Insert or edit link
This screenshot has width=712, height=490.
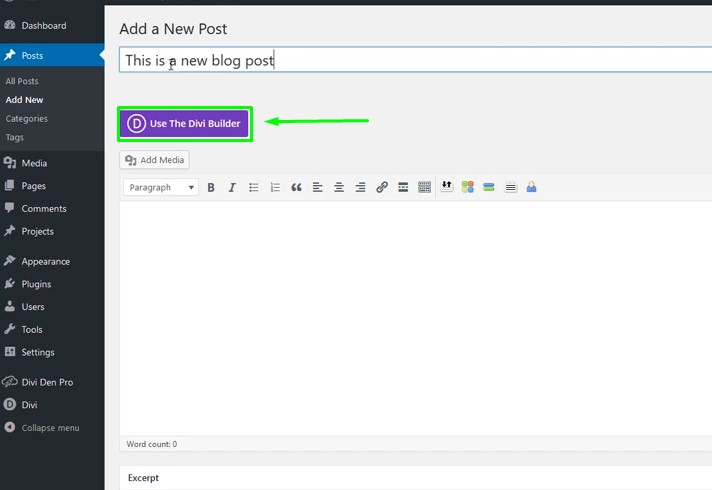(382, 187)
